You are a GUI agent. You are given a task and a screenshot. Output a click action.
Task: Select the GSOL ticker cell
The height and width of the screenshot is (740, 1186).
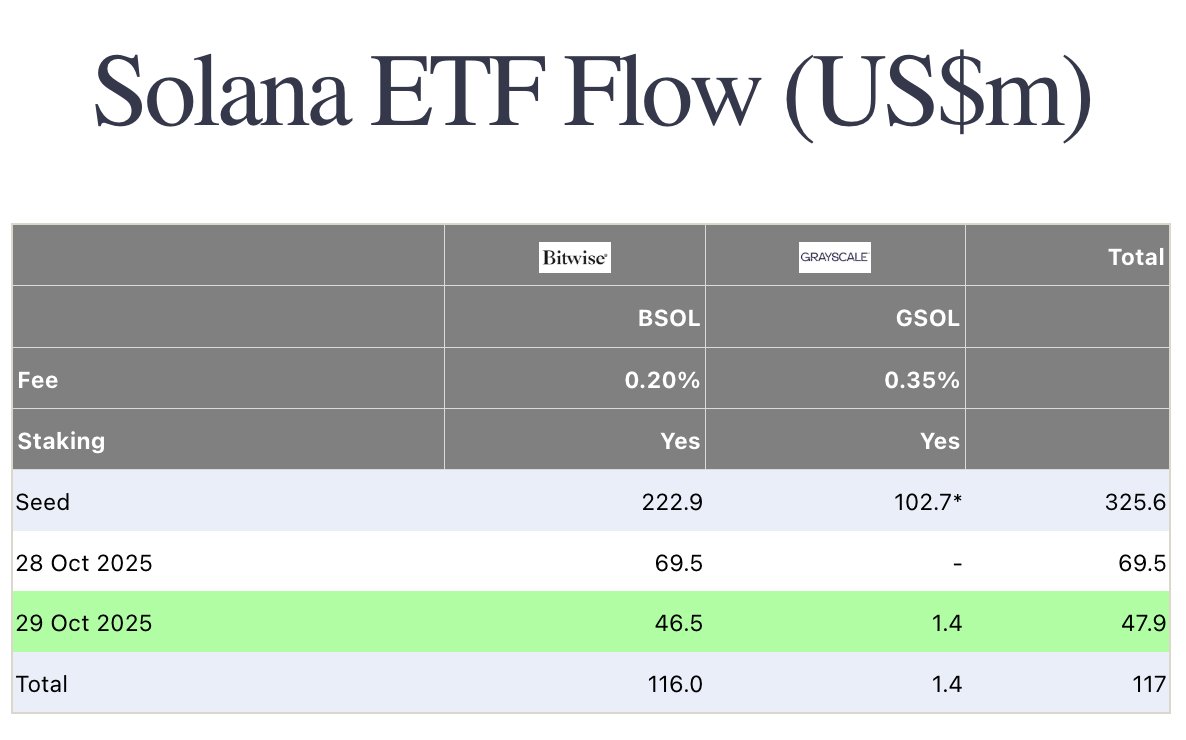click(928, 319)
